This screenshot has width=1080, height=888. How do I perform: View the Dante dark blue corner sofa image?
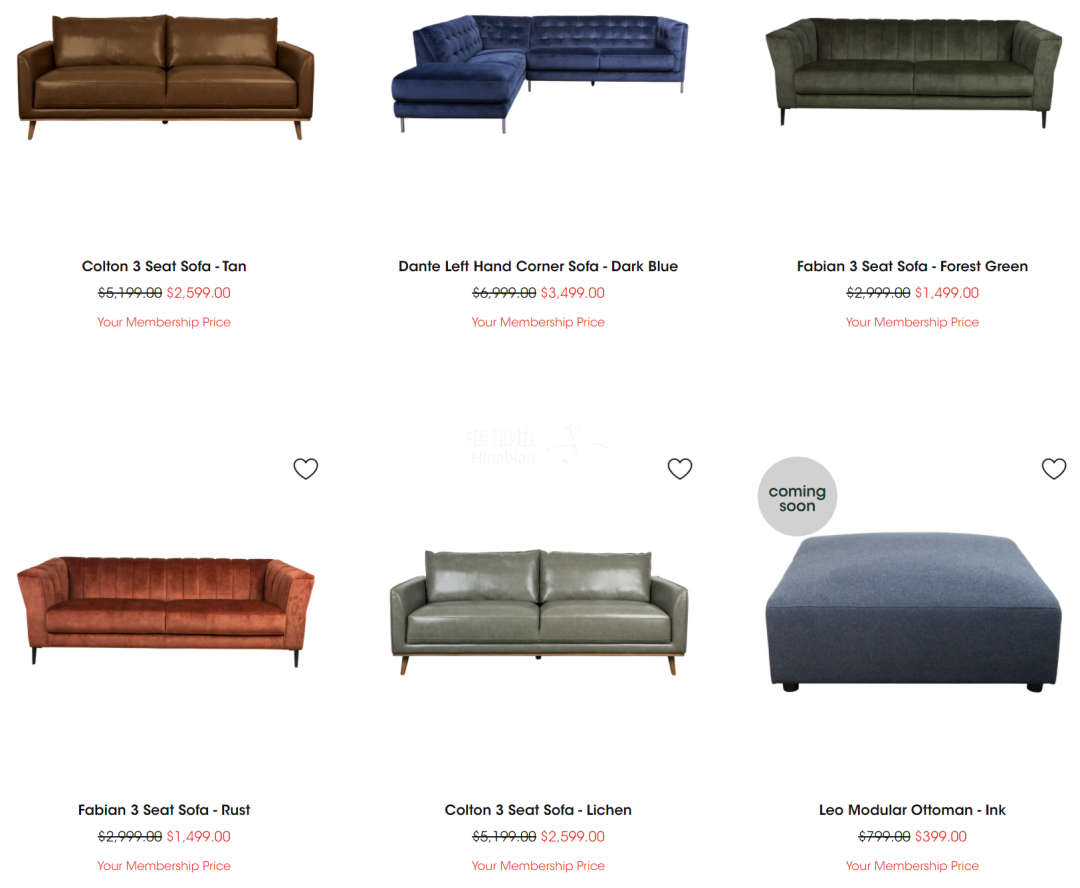click(x=539, y=74)
